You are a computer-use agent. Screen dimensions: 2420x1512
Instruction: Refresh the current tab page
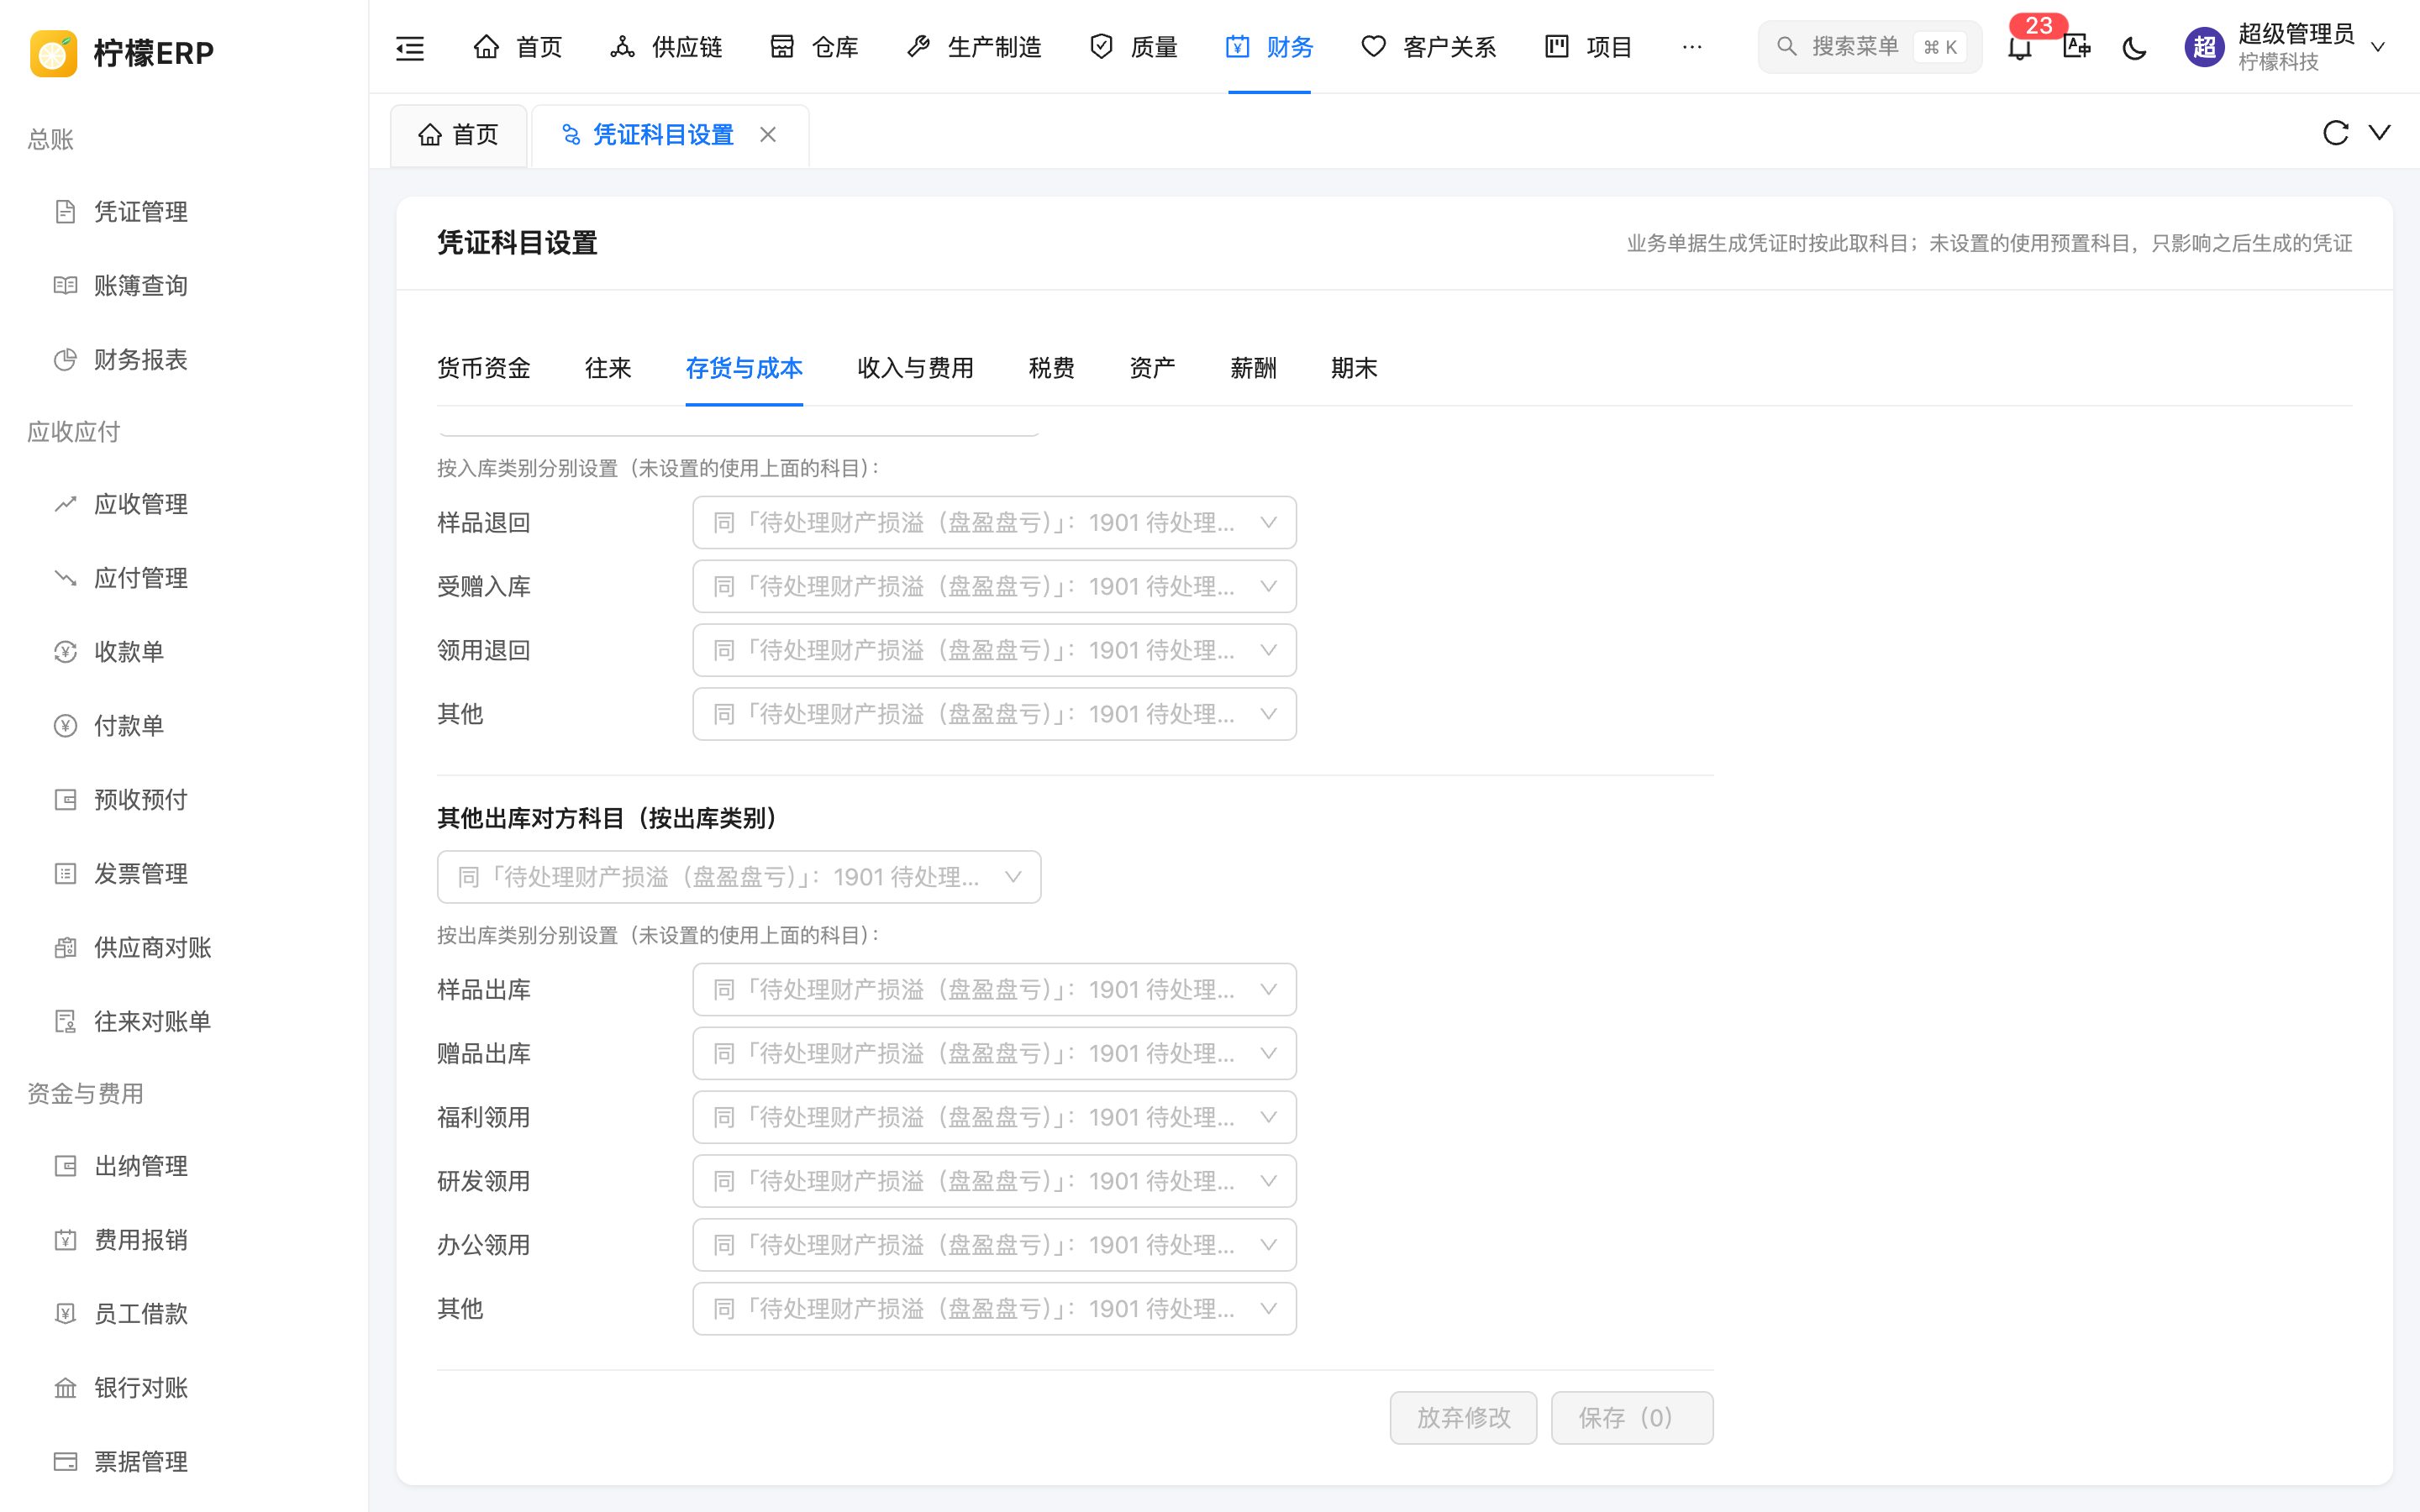pyautogui.click(x=2335, y=133)
